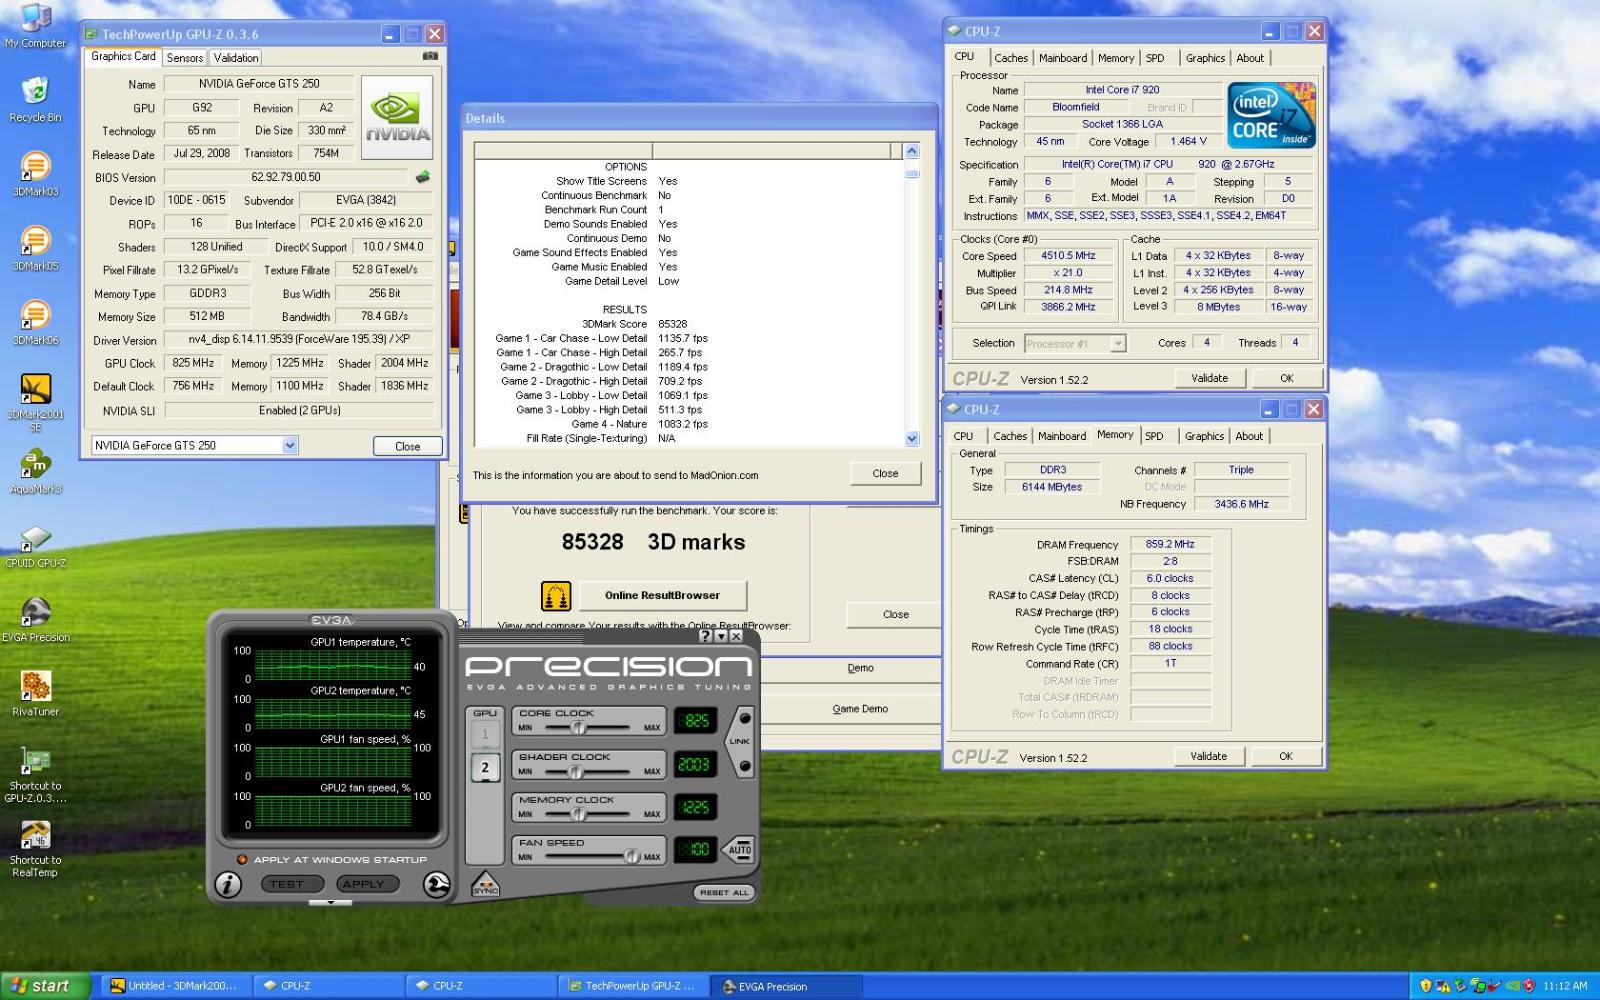Click RESET ALL in Precision

(724, 892)
